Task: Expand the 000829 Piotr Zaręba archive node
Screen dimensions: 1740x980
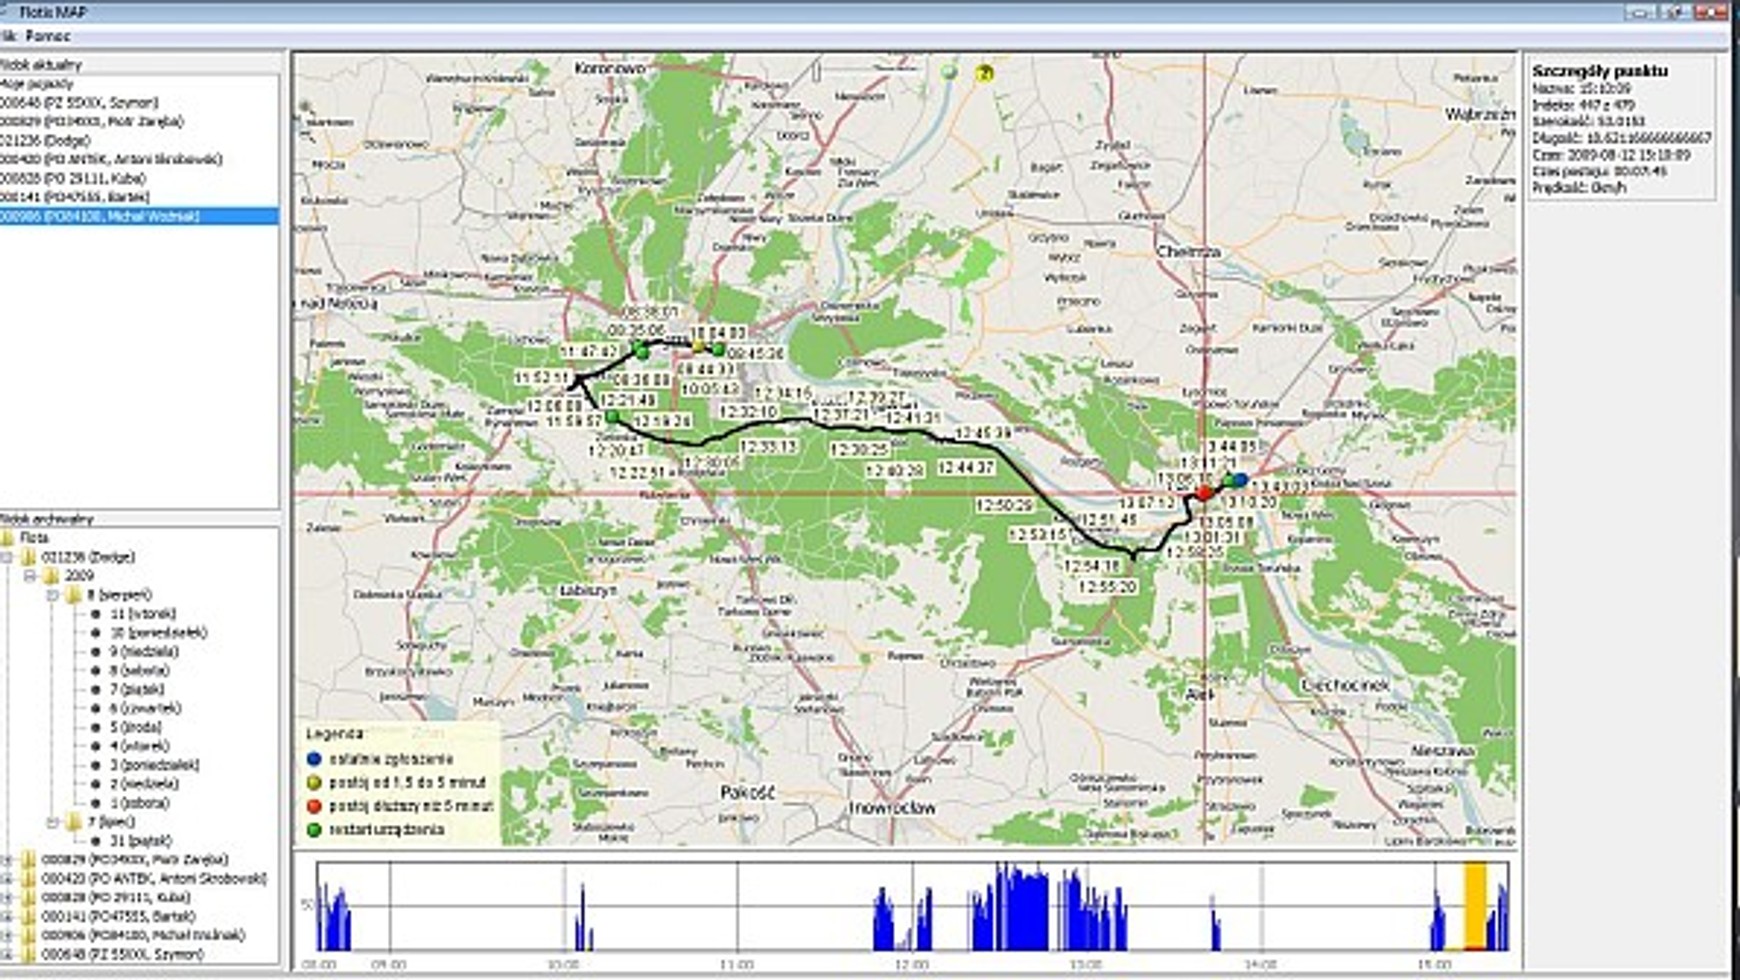Action: point(7,859)
